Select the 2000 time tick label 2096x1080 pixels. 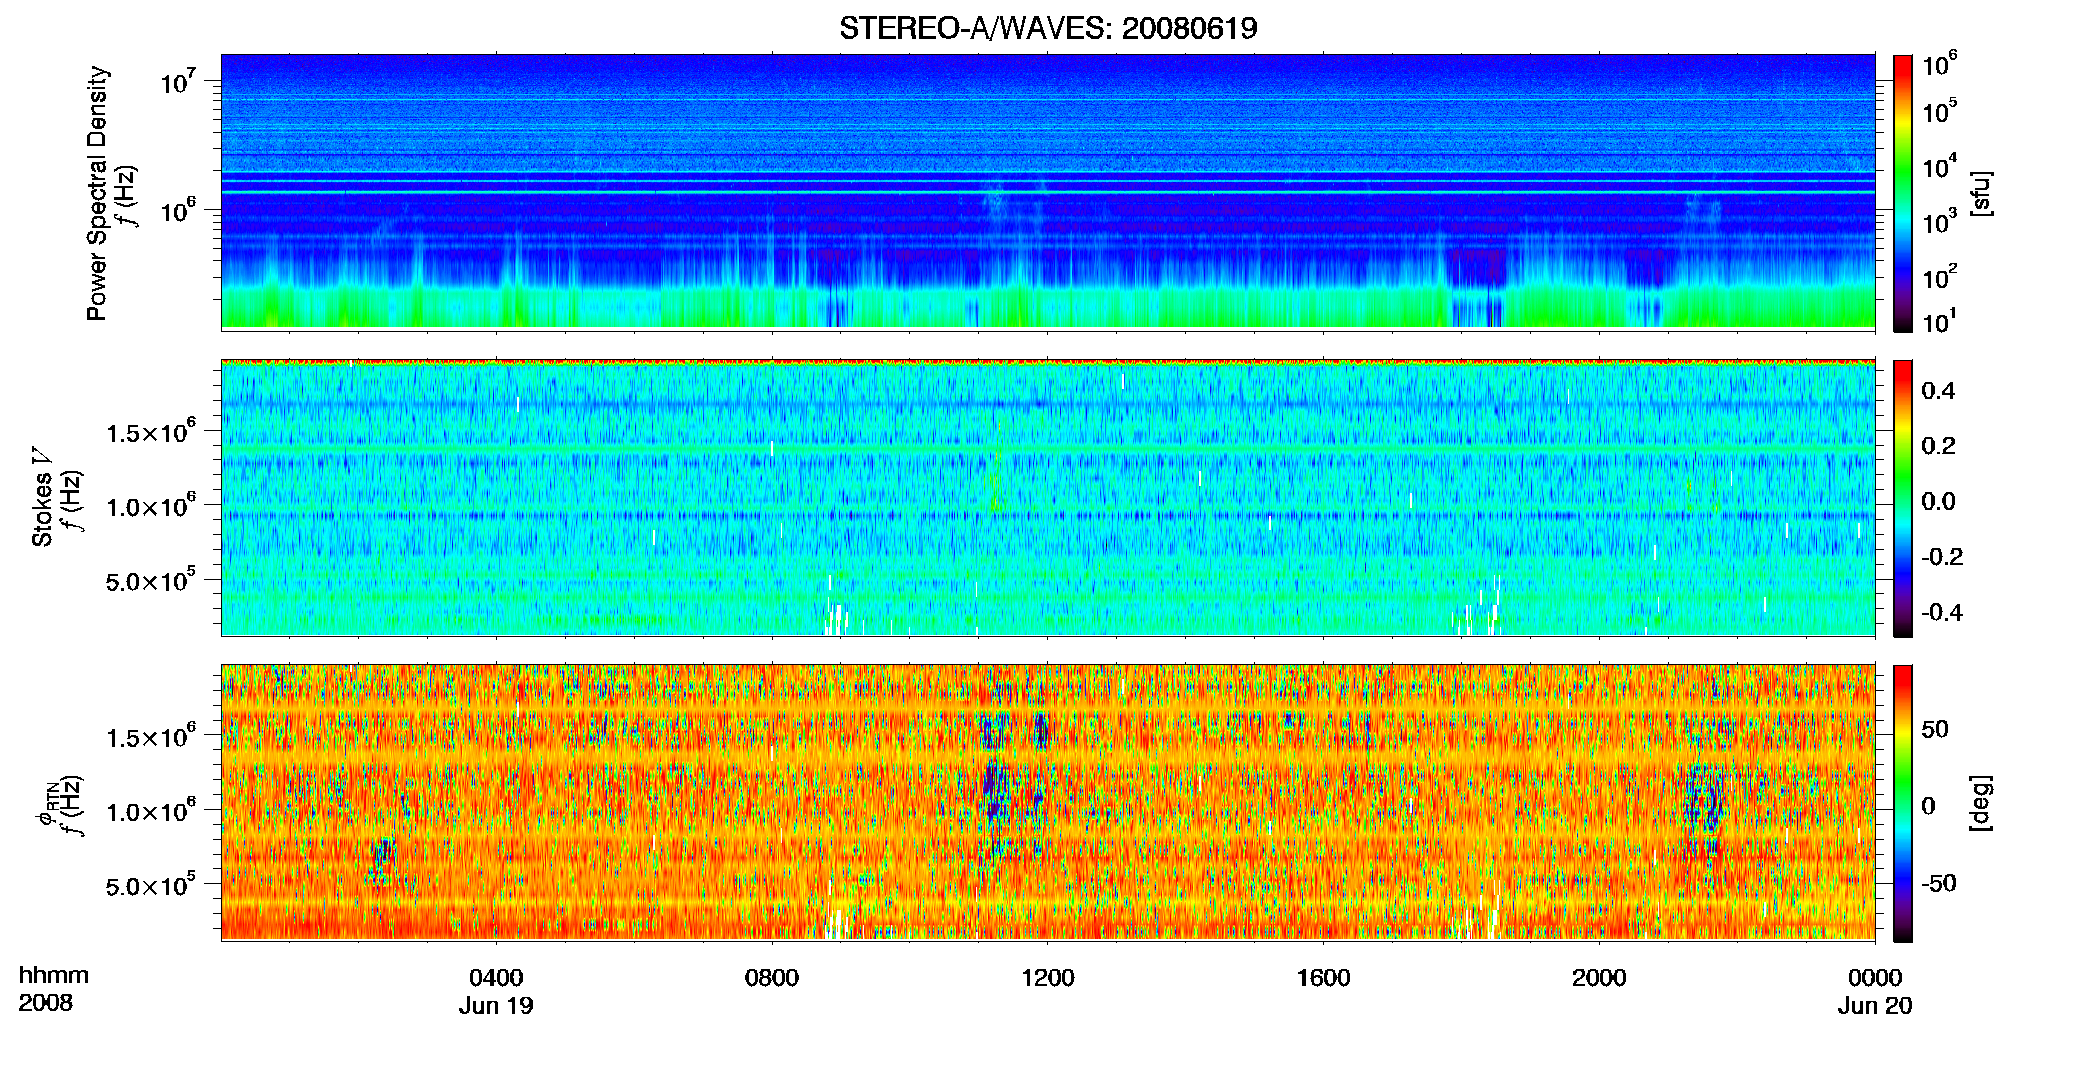pyautogui.click(x=1599, y=977)
